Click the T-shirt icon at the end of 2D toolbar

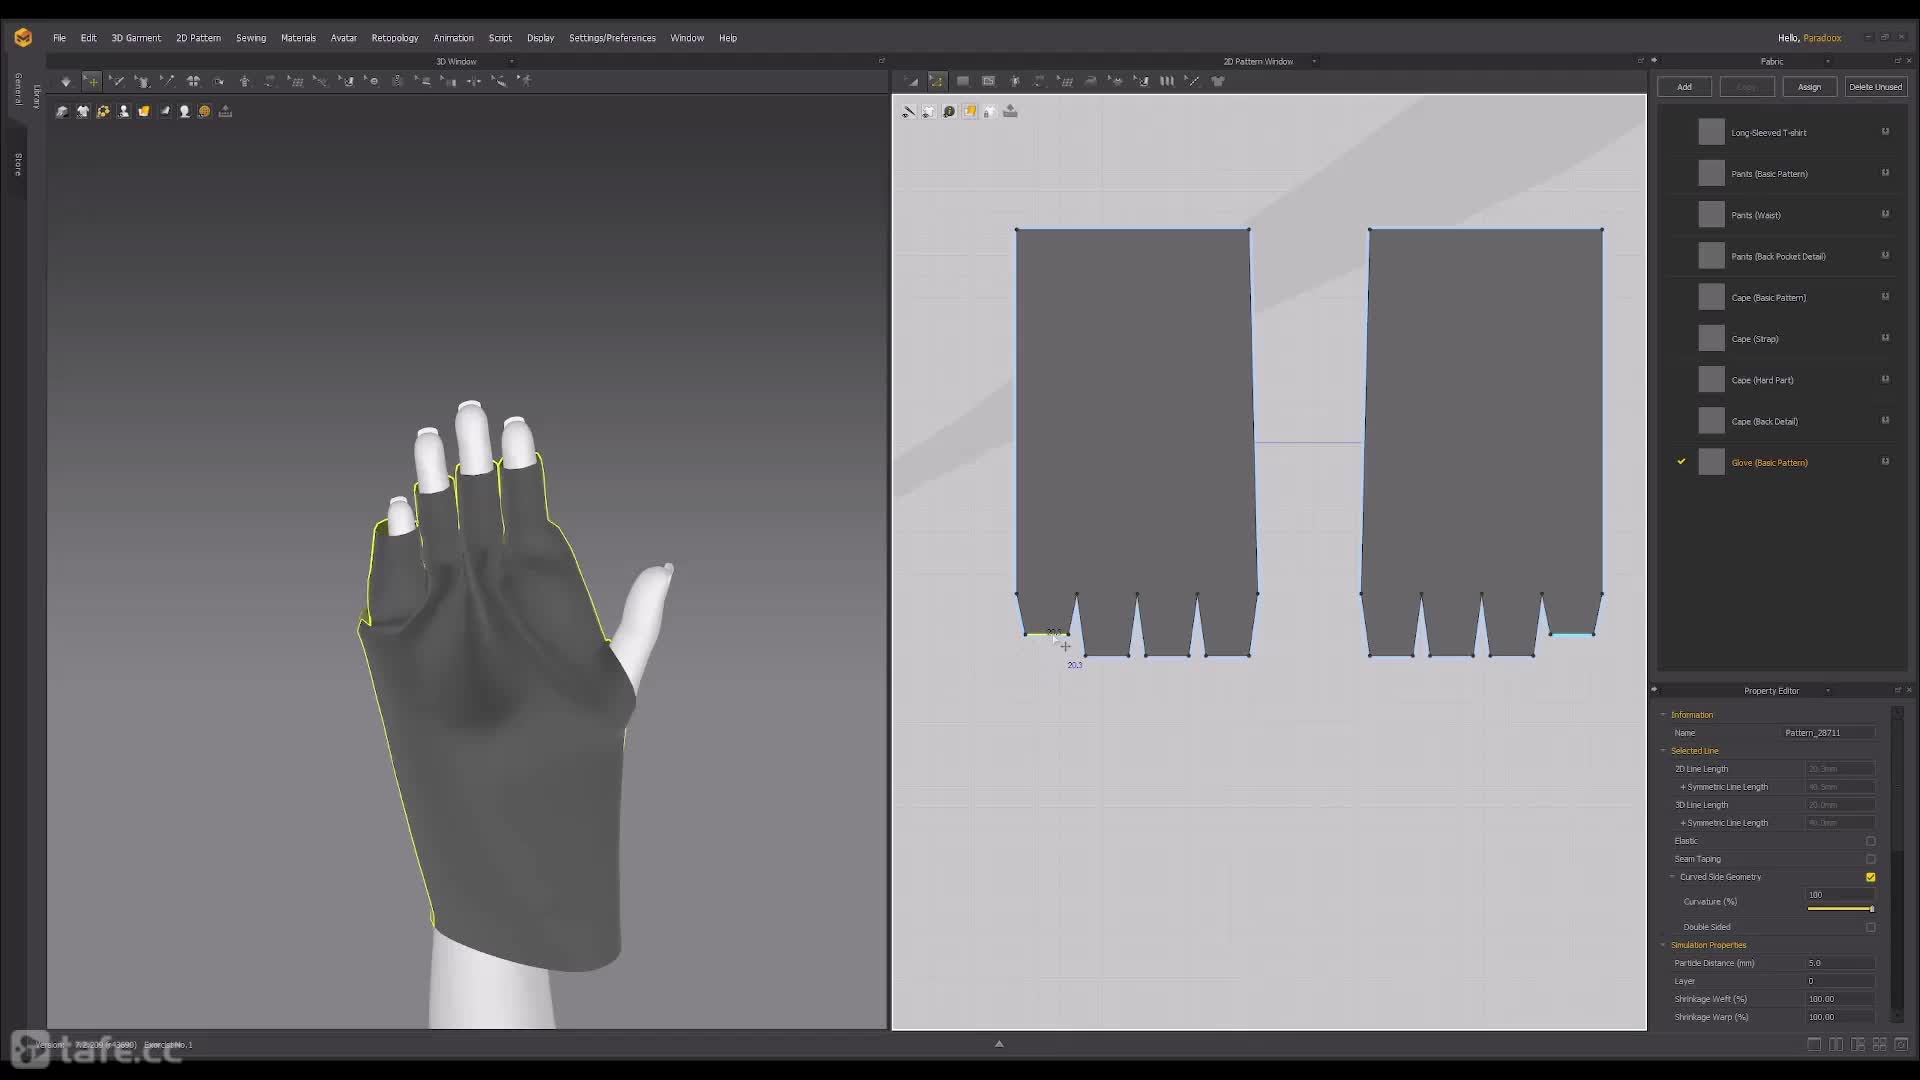[1218, 81]
